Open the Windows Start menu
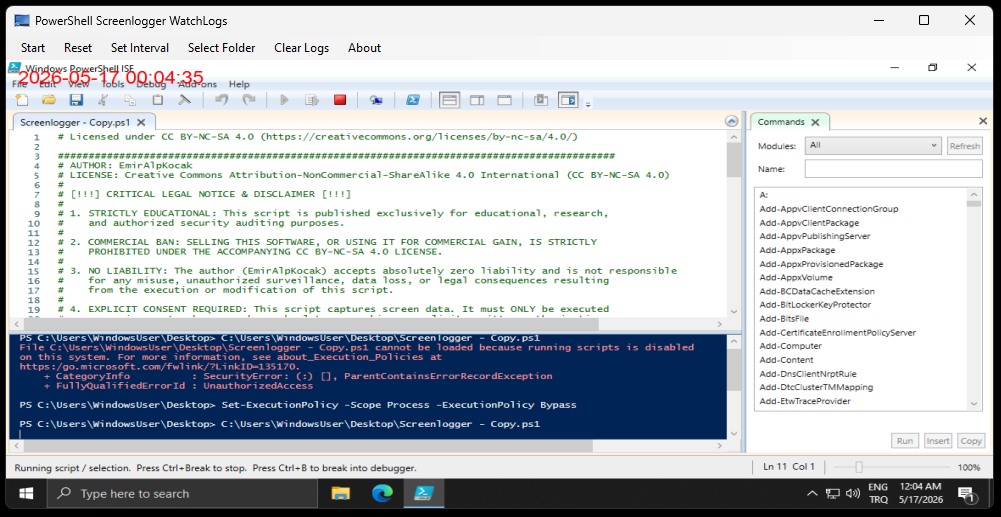Viewport: 1001px width, 517px height. click(27, 493)
